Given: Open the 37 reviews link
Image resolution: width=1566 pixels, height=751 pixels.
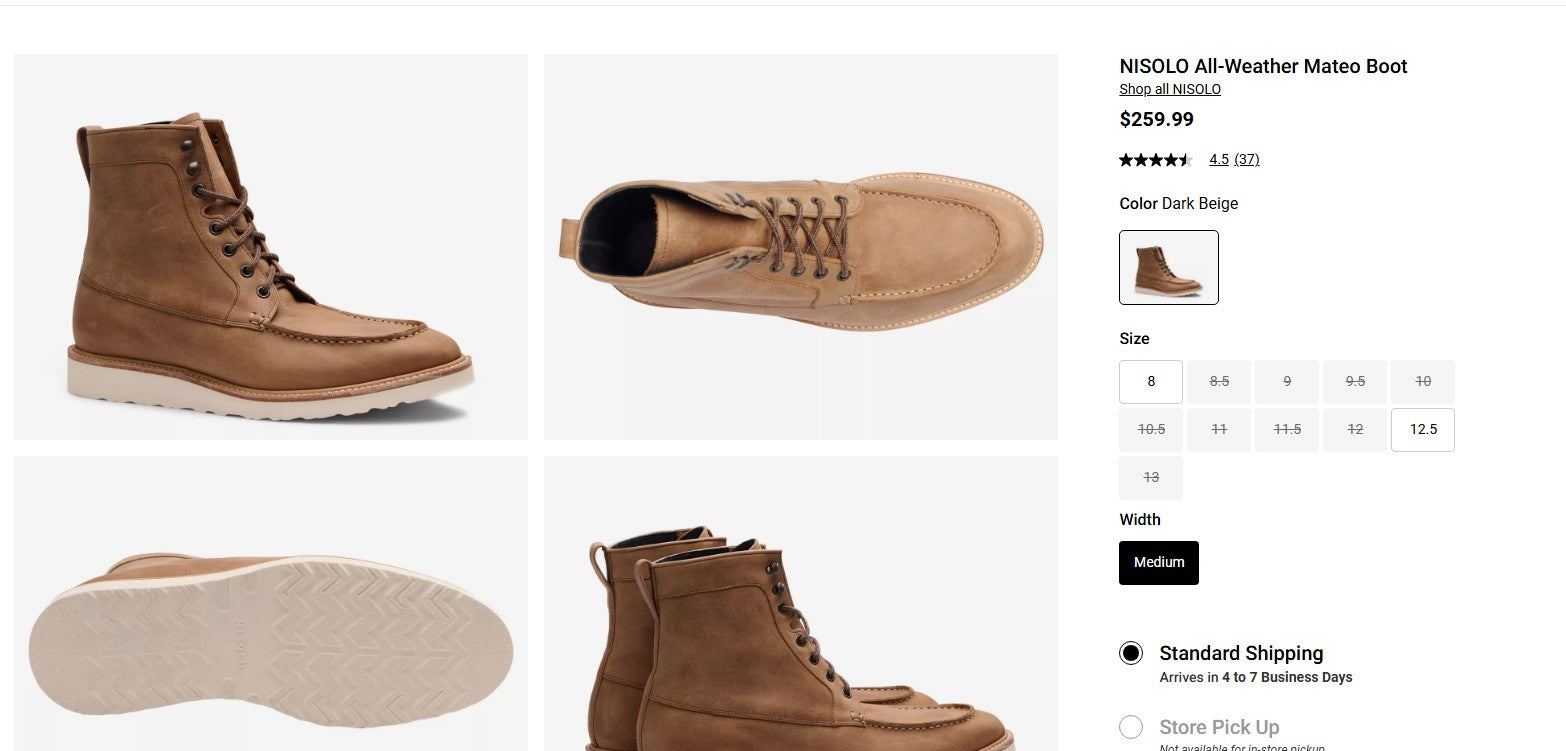Looking at the screenshot, I should tap(1247, 159).
